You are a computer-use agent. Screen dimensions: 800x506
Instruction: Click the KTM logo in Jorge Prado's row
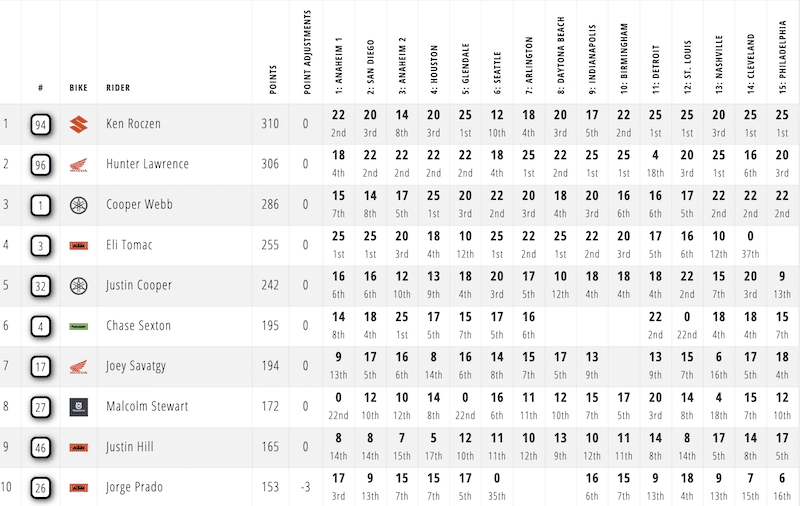78,488
